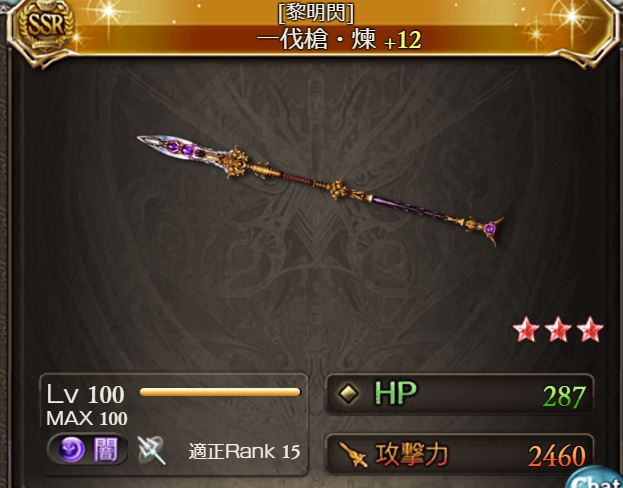The width and height of the screenshot is (623, 488).
Task: Click the weapon level experience bar
Action: [220, 393]
